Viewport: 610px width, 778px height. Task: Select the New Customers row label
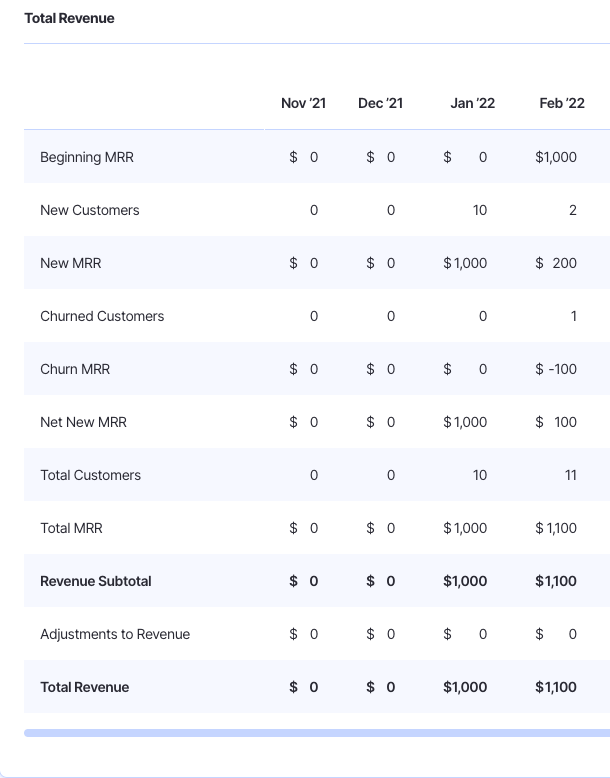(x=89, y=210)
